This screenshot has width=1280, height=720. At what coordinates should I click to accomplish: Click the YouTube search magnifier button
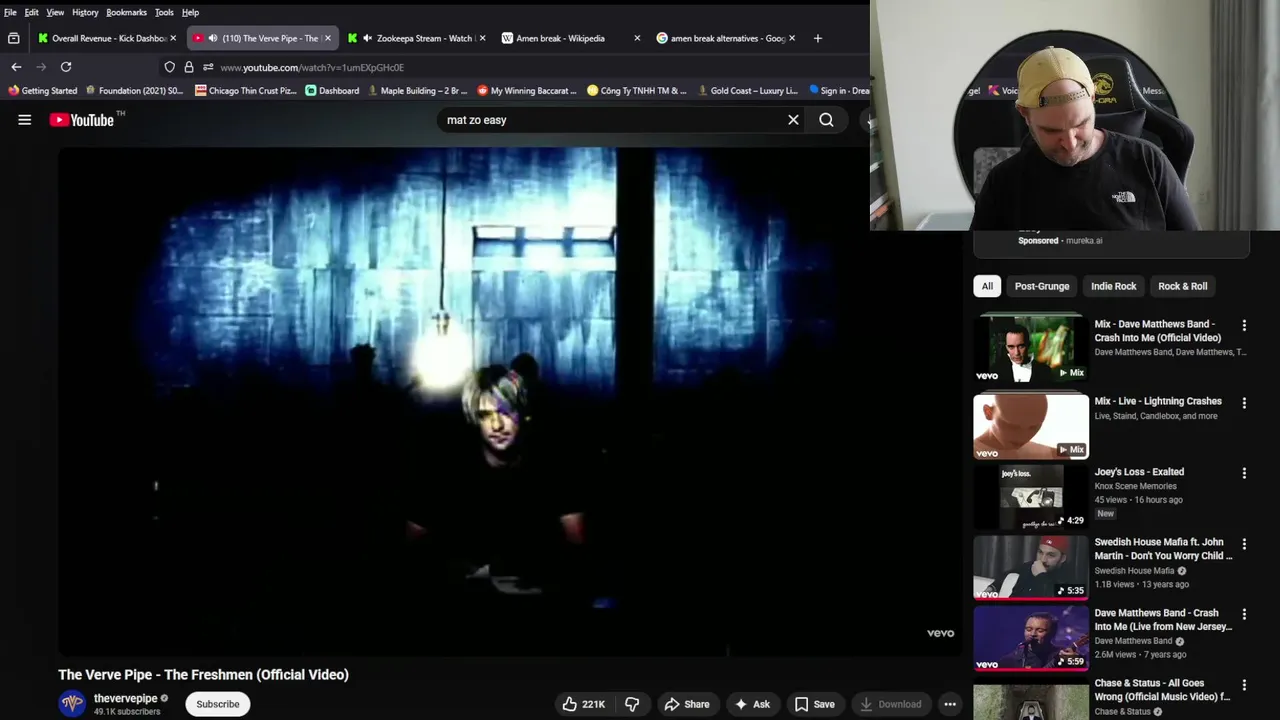coord(826,120)
